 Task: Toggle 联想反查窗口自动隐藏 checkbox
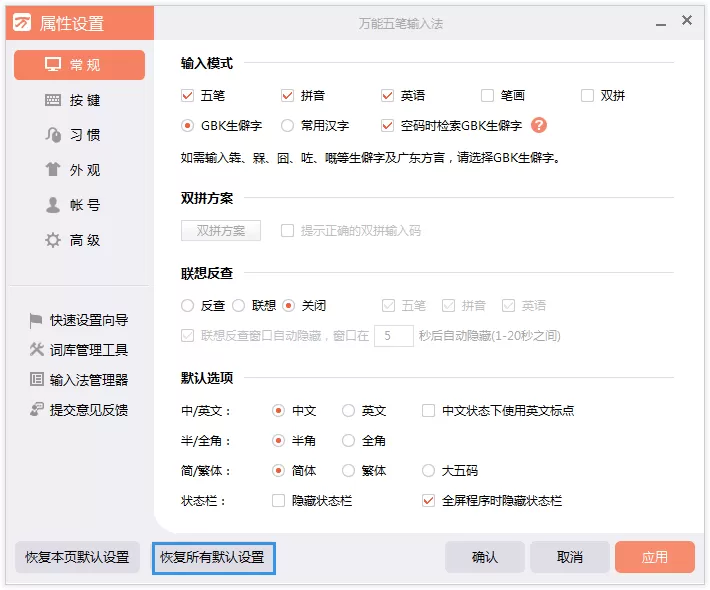coord(187,336)
